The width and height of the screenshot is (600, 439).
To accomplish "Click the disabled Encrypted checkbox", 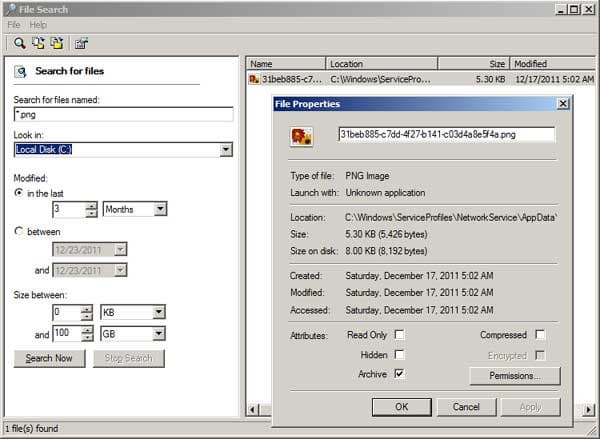I will [540, 355].
